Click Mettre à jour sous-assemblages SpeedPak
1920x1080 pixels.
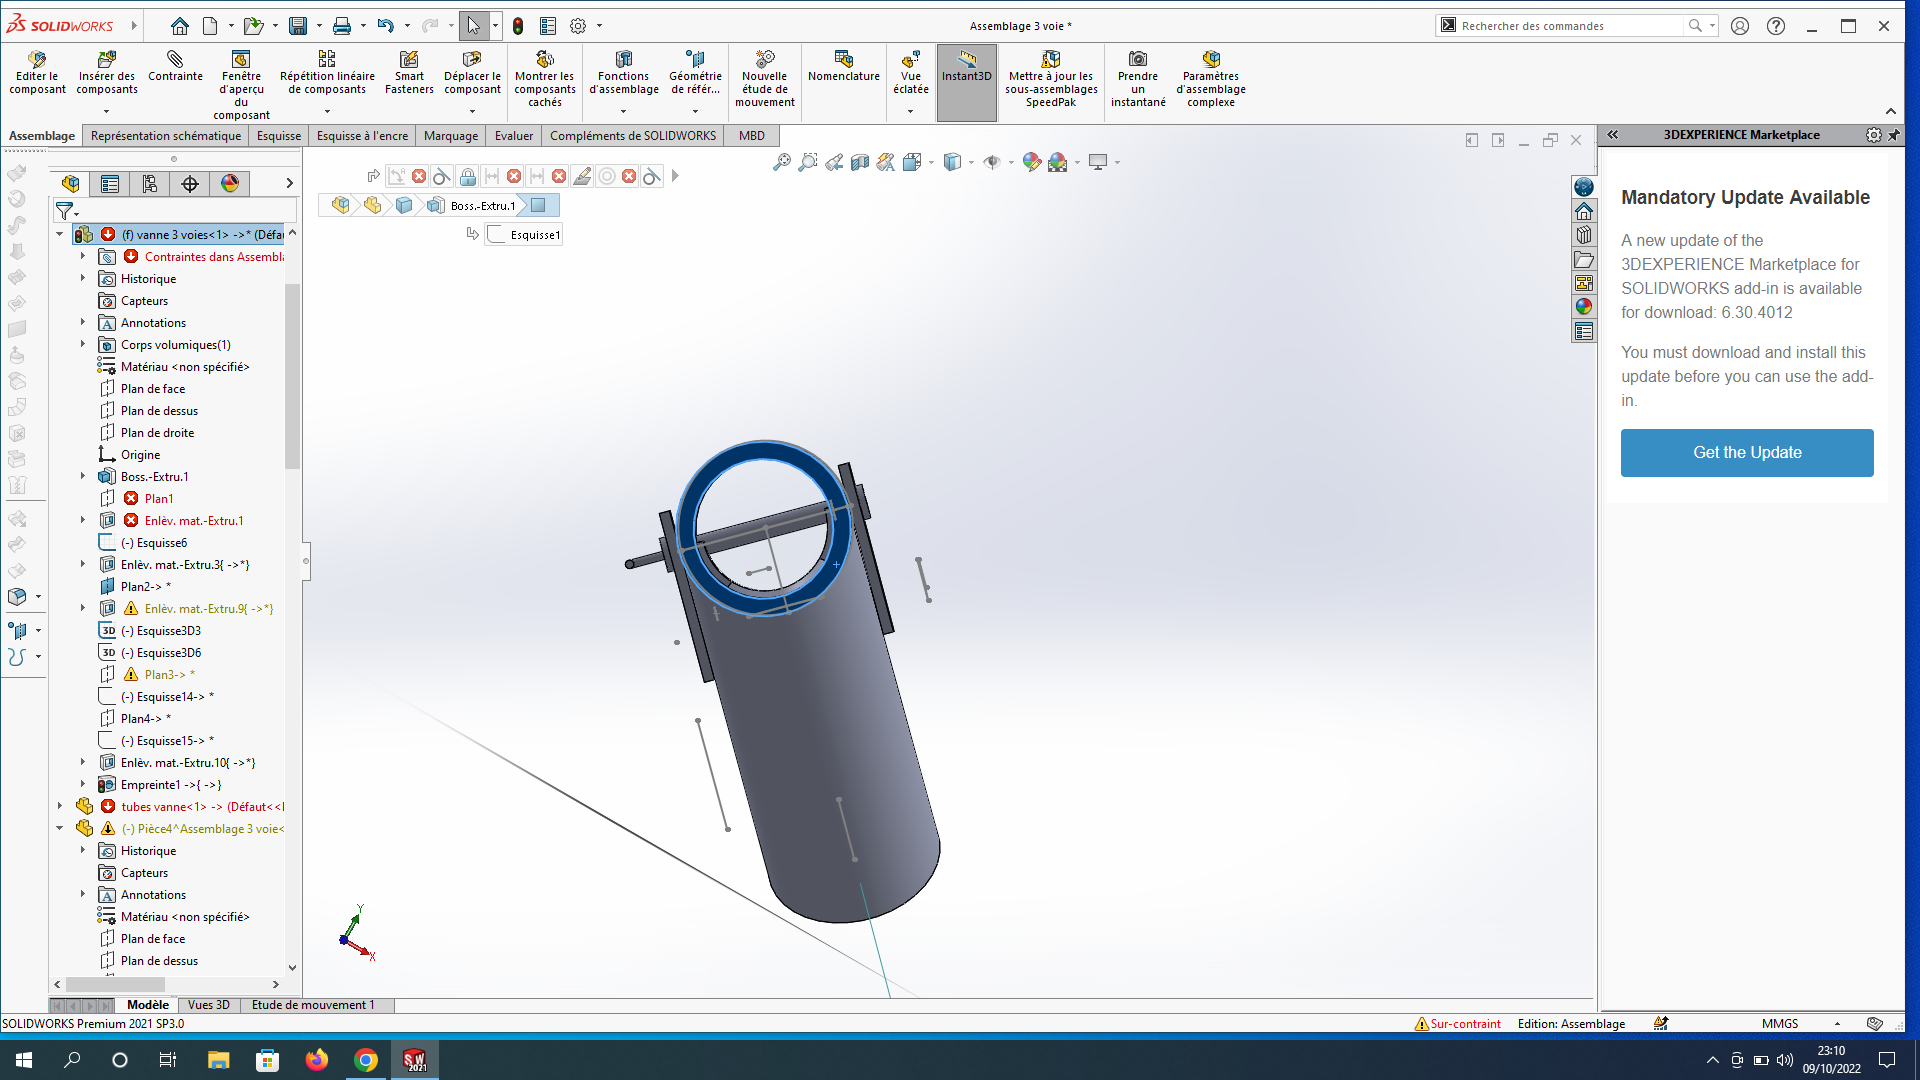tap(1051, 79)
